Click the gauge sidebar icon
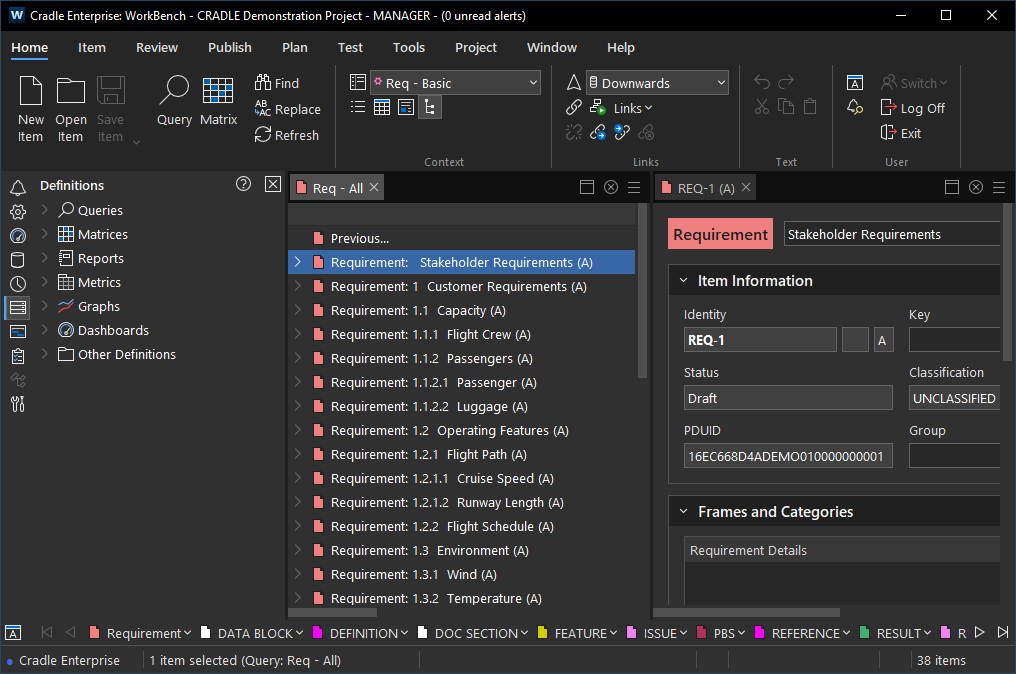1016x674 pixels. pyautogui.click(x=18, y=236)
